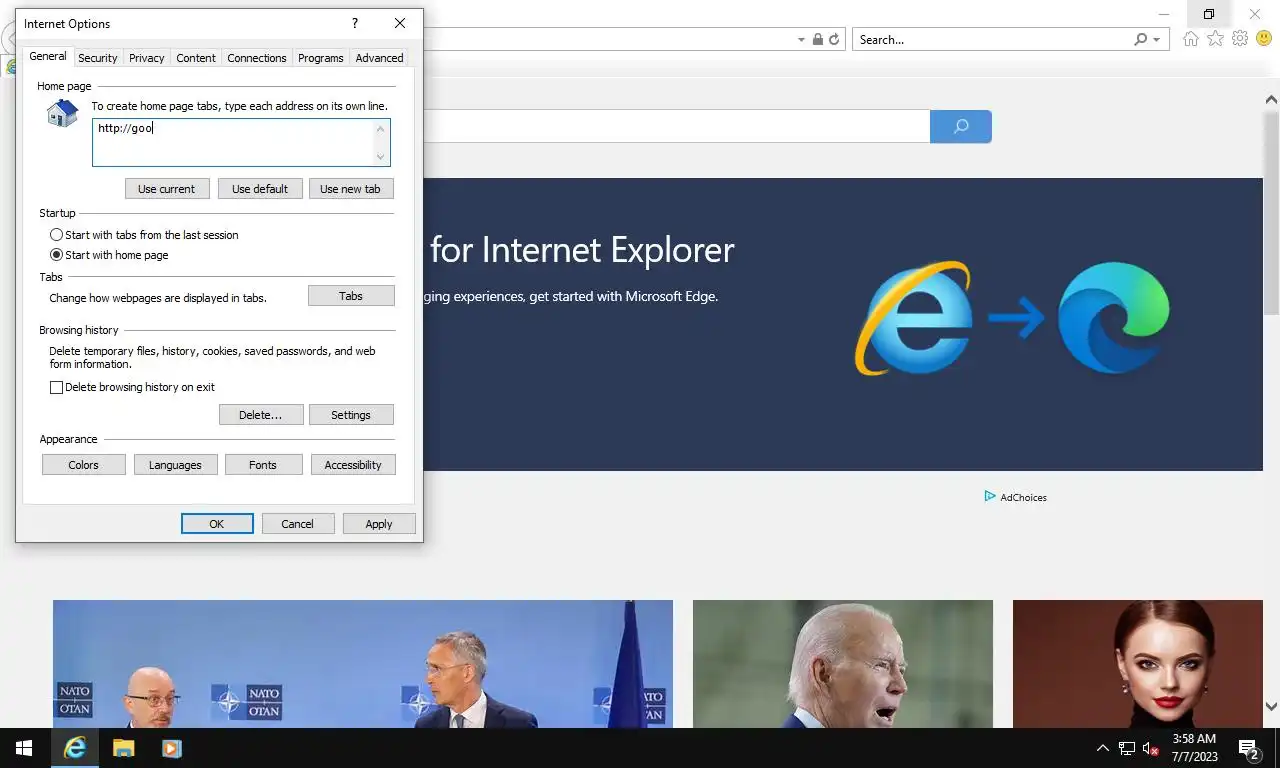Click the home page house icon

tap(62, 113)
